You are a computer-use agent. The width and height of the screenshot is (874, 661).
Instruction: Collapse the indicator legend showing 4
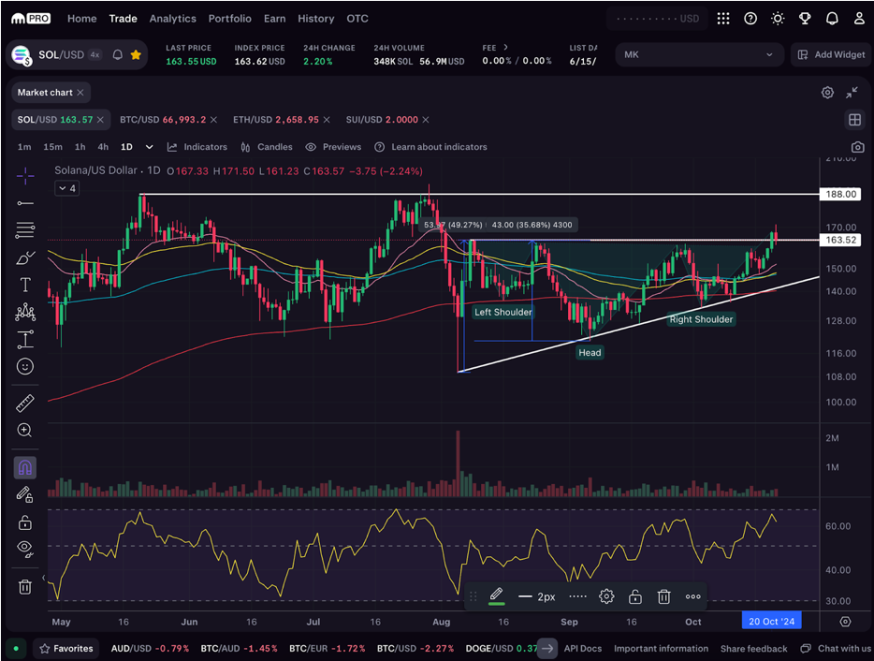pos(66,188)
